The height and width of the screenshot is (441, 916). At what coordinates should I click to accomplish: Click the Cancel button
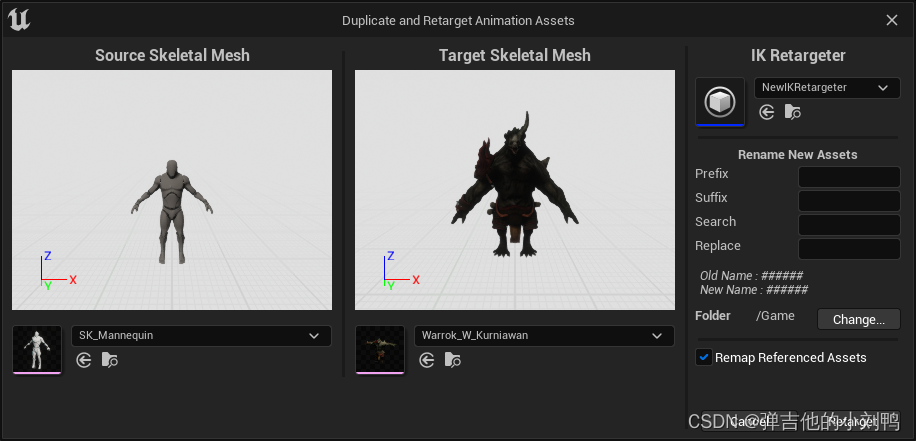point(748,421)
